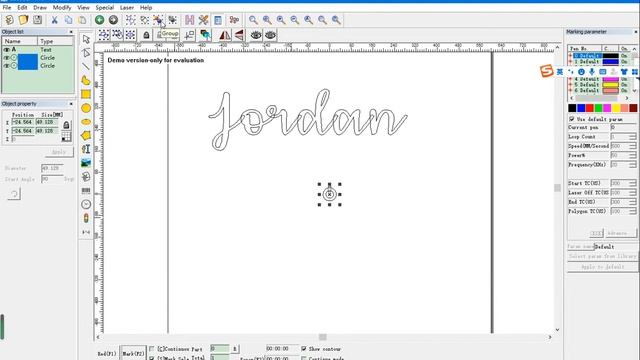Select the ellipse drawing tool
Screen dimensions: 640x360
tap(86, 122)
